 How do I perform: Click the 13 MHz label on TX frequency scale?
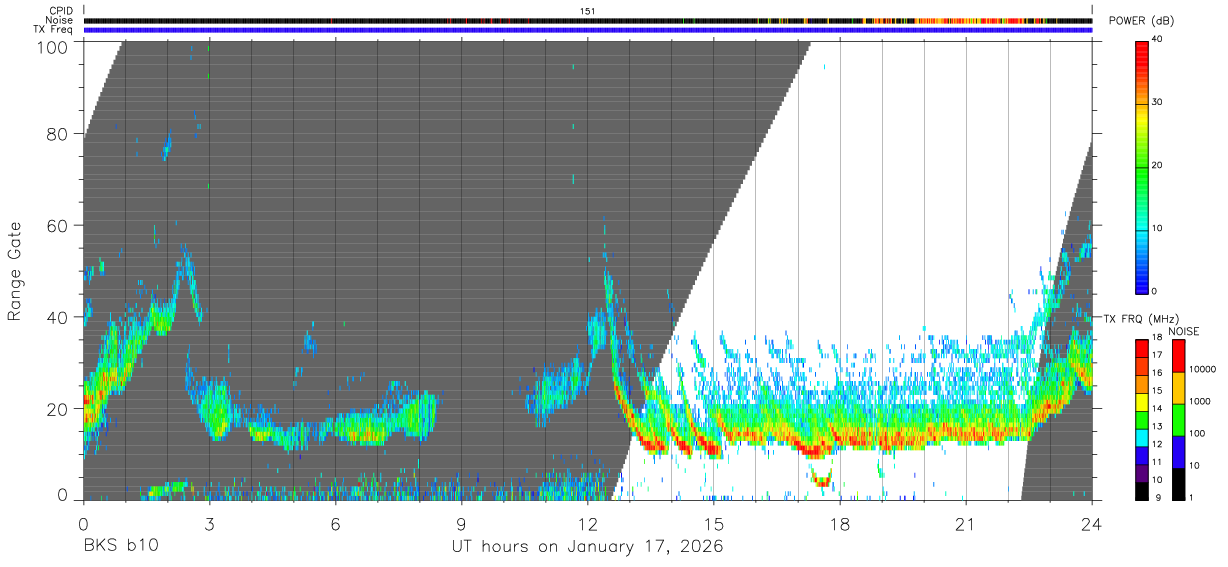coord(1157,427)
